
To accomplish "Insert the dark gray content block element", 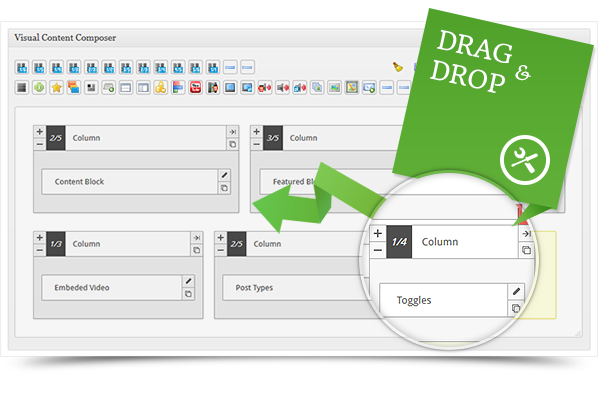I will pyautogui.click(x=22, y=88).
